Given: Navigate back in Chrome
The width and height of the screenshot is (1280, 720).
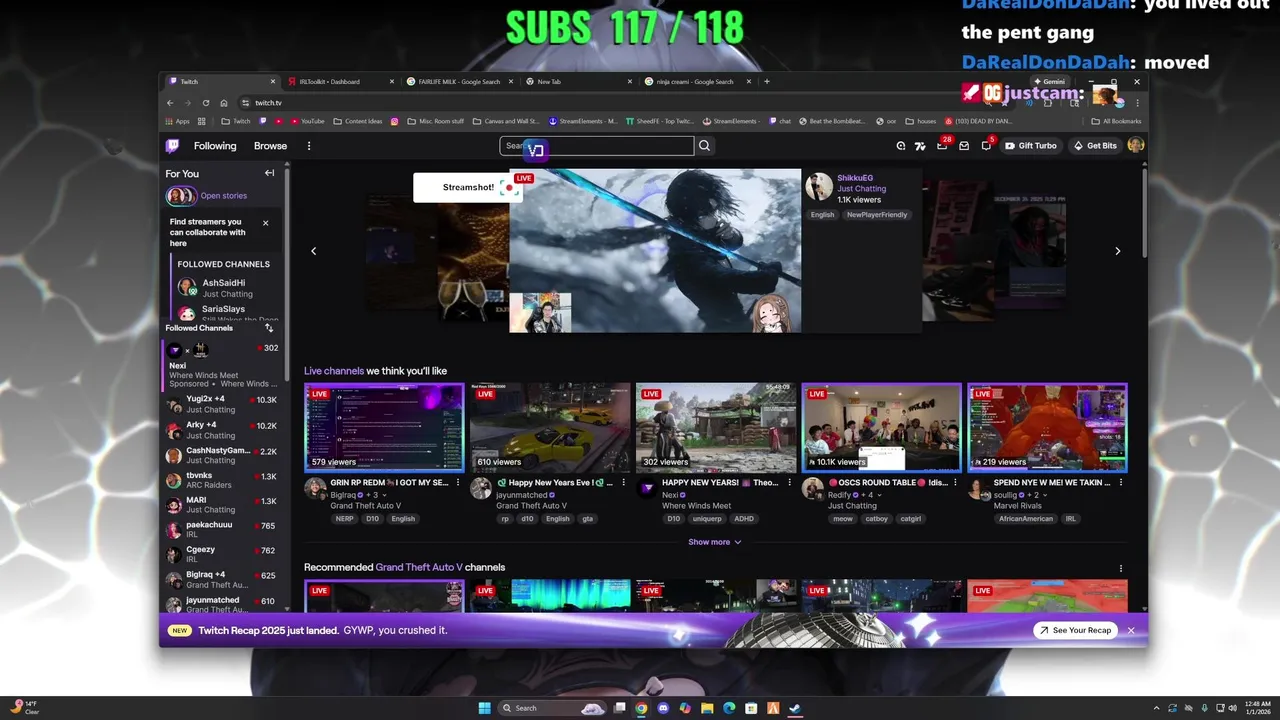Looking at the screenshot, I should [x=170, y=103].
